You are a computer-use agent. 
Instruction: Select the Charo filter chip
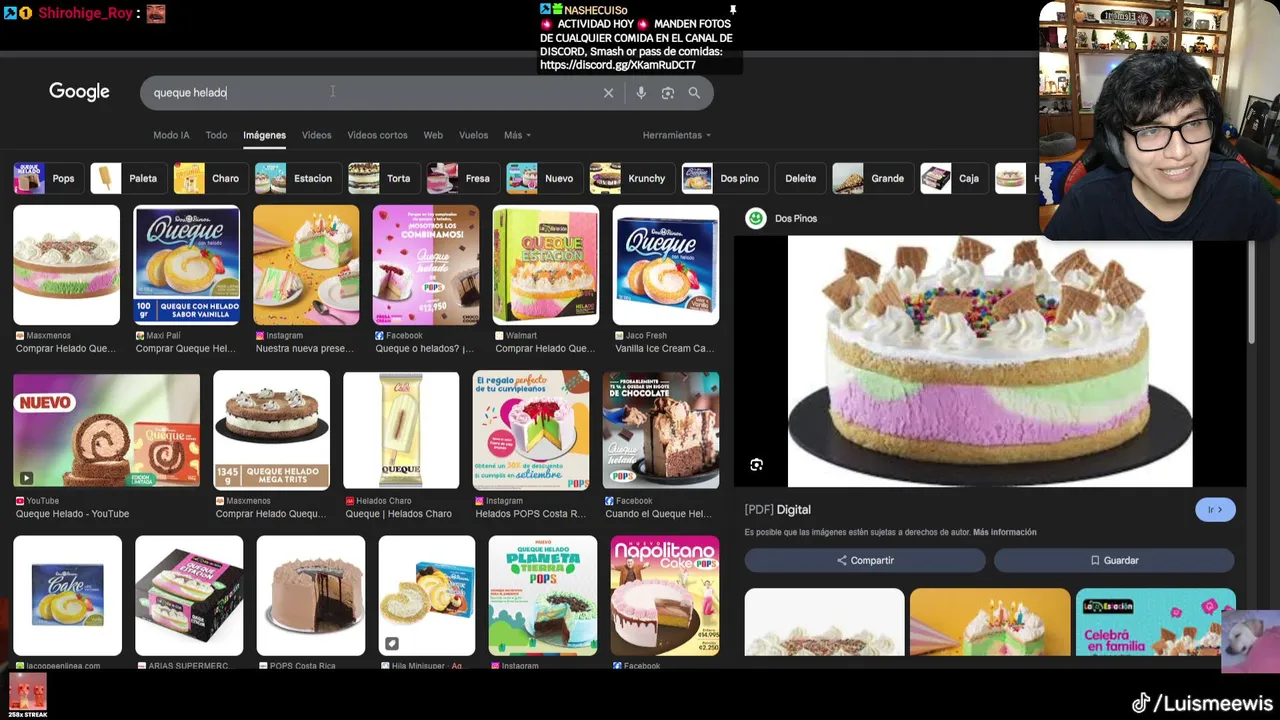click(x=209, y=178)
